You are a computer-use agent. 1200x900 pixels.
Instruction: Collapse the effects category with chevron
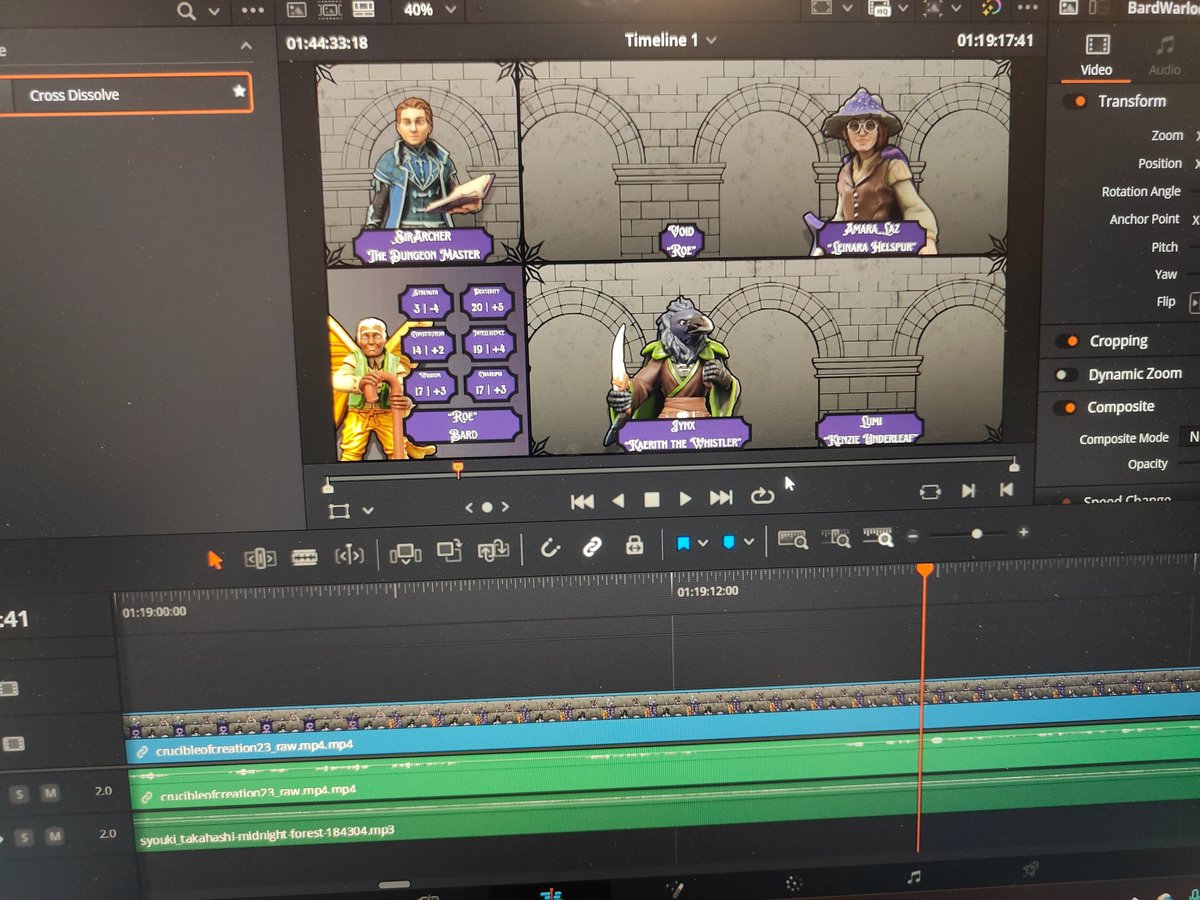[x=246, y=46]
